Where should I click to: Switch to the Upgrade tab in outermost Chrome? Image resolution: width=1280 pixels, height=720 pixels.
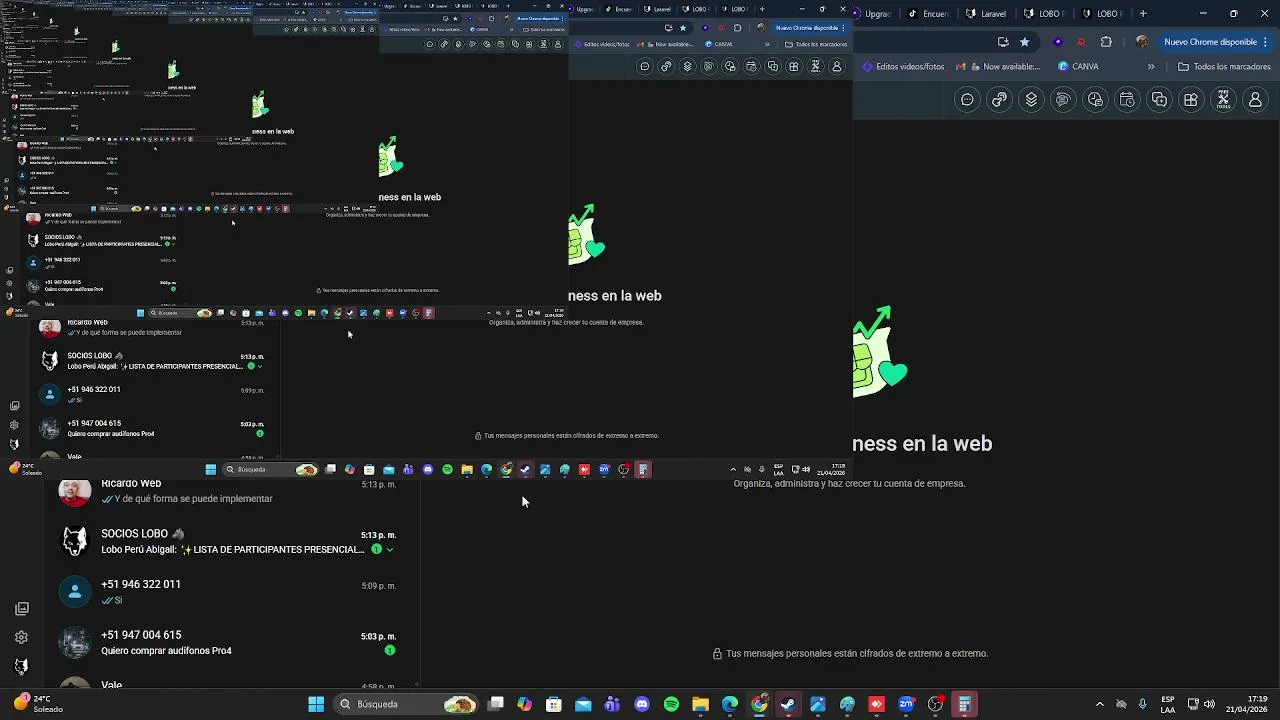pos(874,13)
